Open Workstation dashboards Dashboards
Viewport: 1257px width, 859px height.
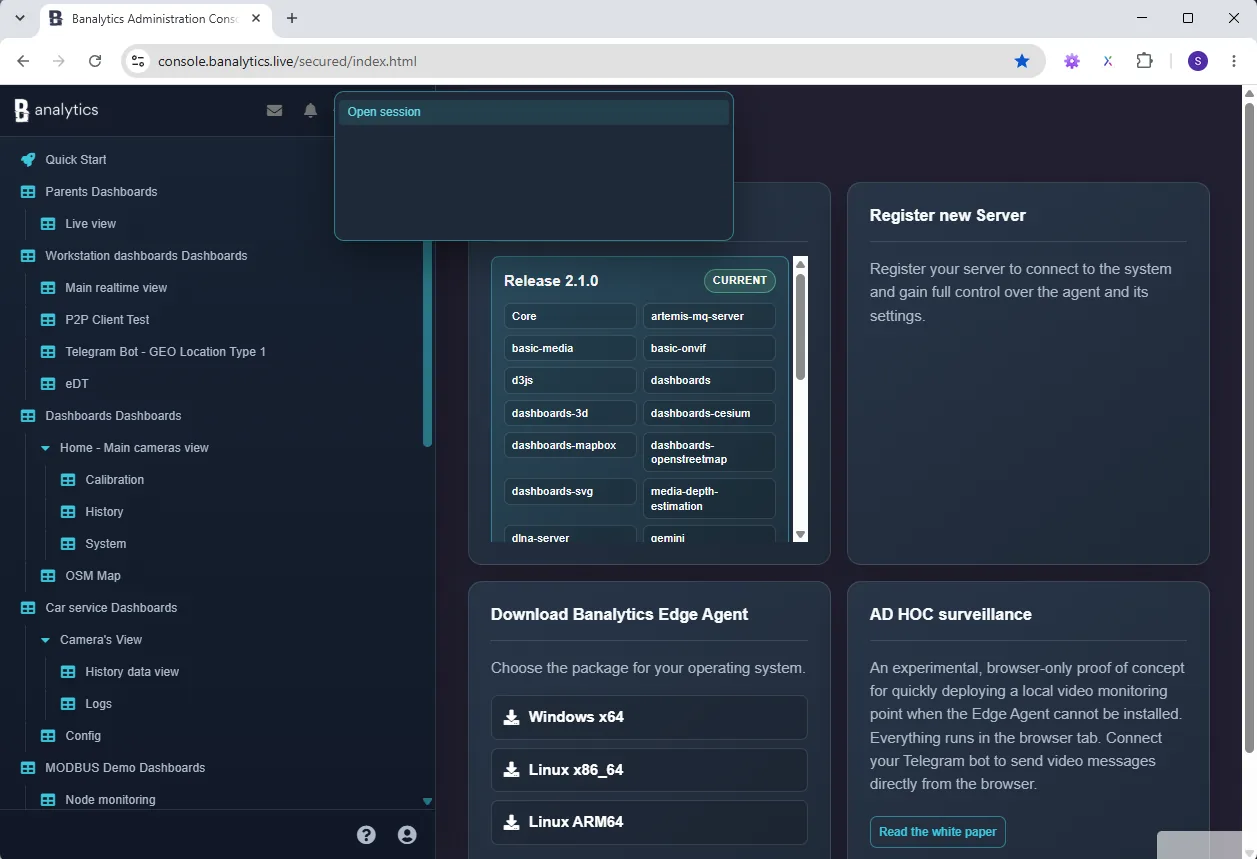146,256
